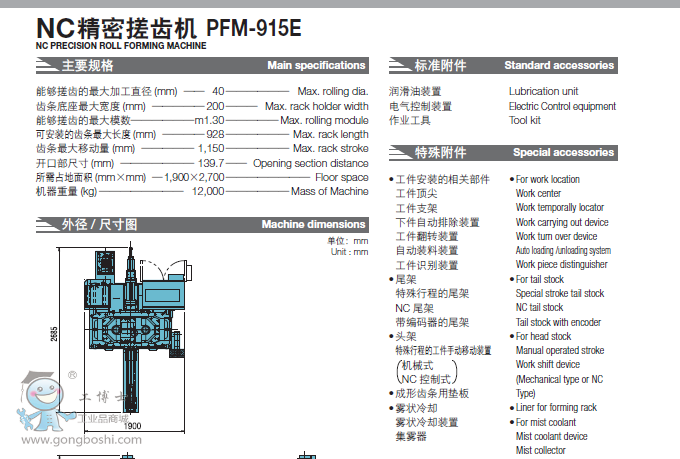Select the 'Tool kit' entry
Image resolution: width=680 pixels, height=459 pixels.
(x=525, y=120)
